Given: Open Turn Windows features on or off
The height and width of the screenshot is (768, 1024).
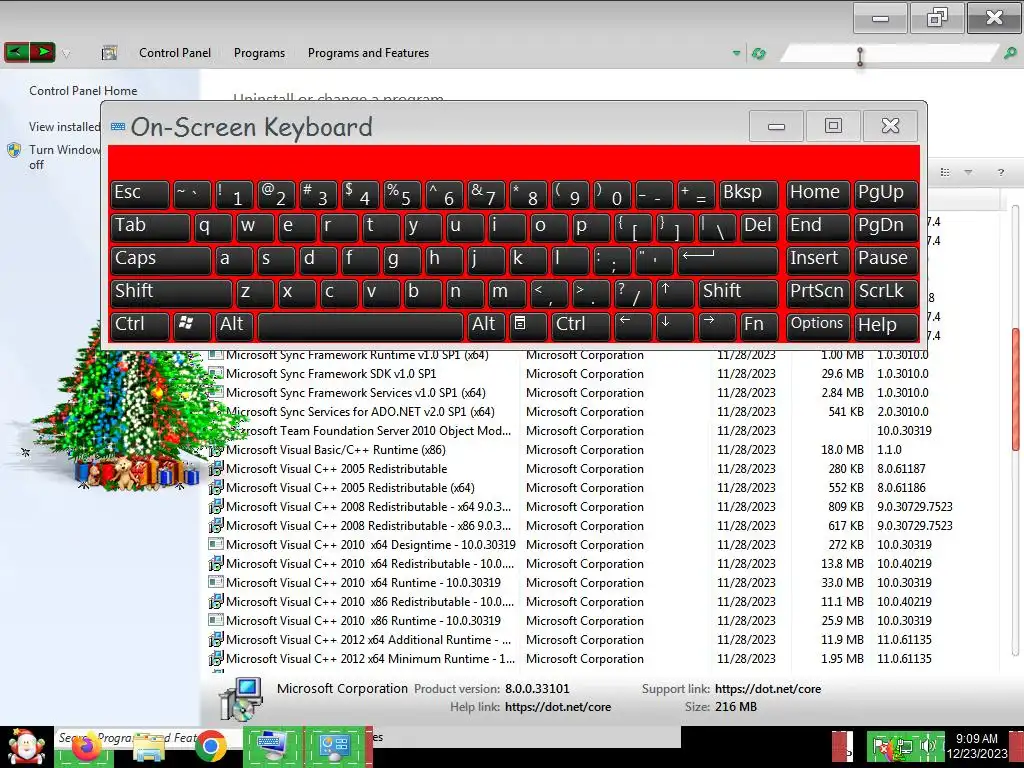Looking at the screenshot, I should 65,157.
